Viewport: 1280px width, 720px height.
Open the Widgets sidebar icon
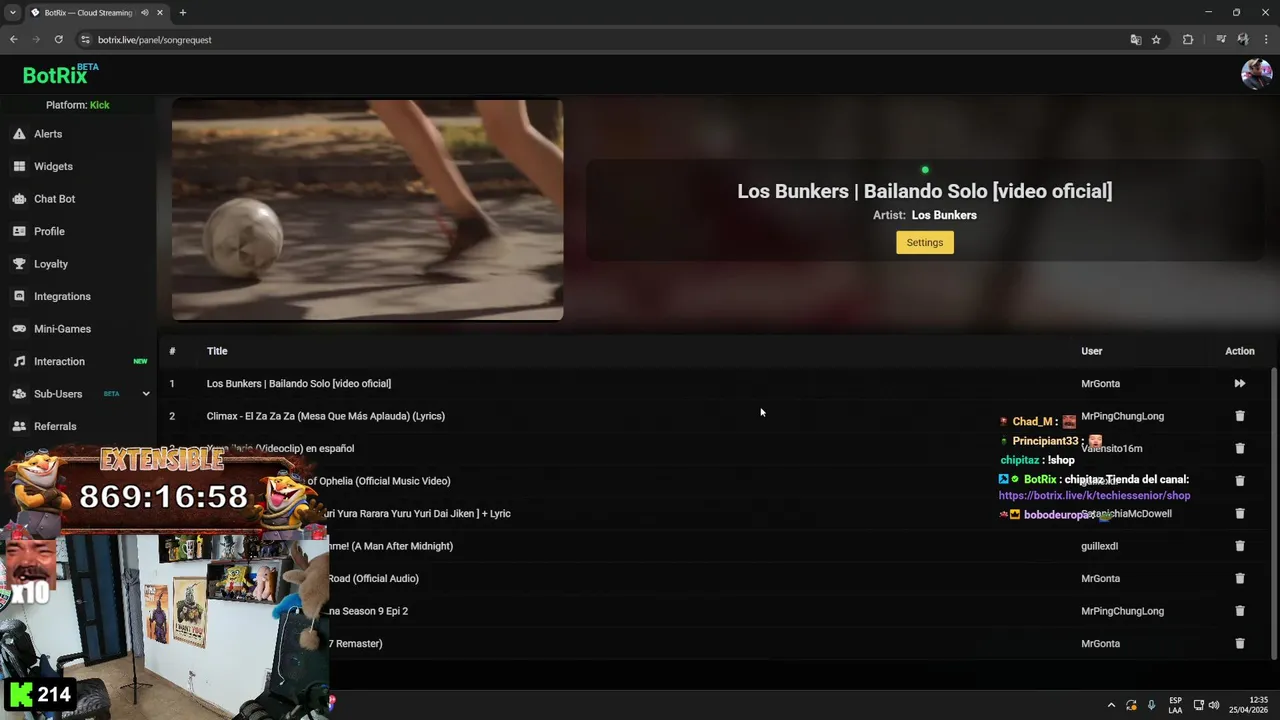tap(19, 166)
